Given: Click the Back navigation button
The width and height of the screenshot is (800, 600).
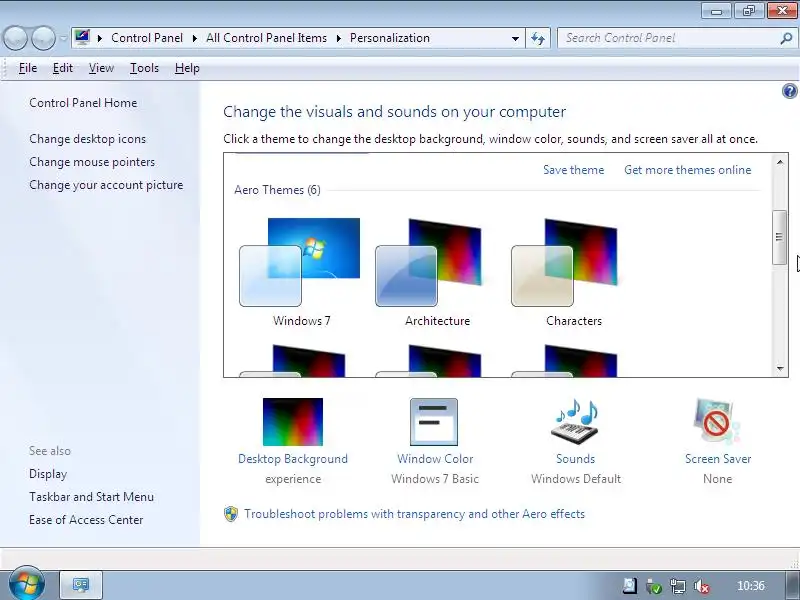Looking at the screenshot, I should tap(15, 38).
